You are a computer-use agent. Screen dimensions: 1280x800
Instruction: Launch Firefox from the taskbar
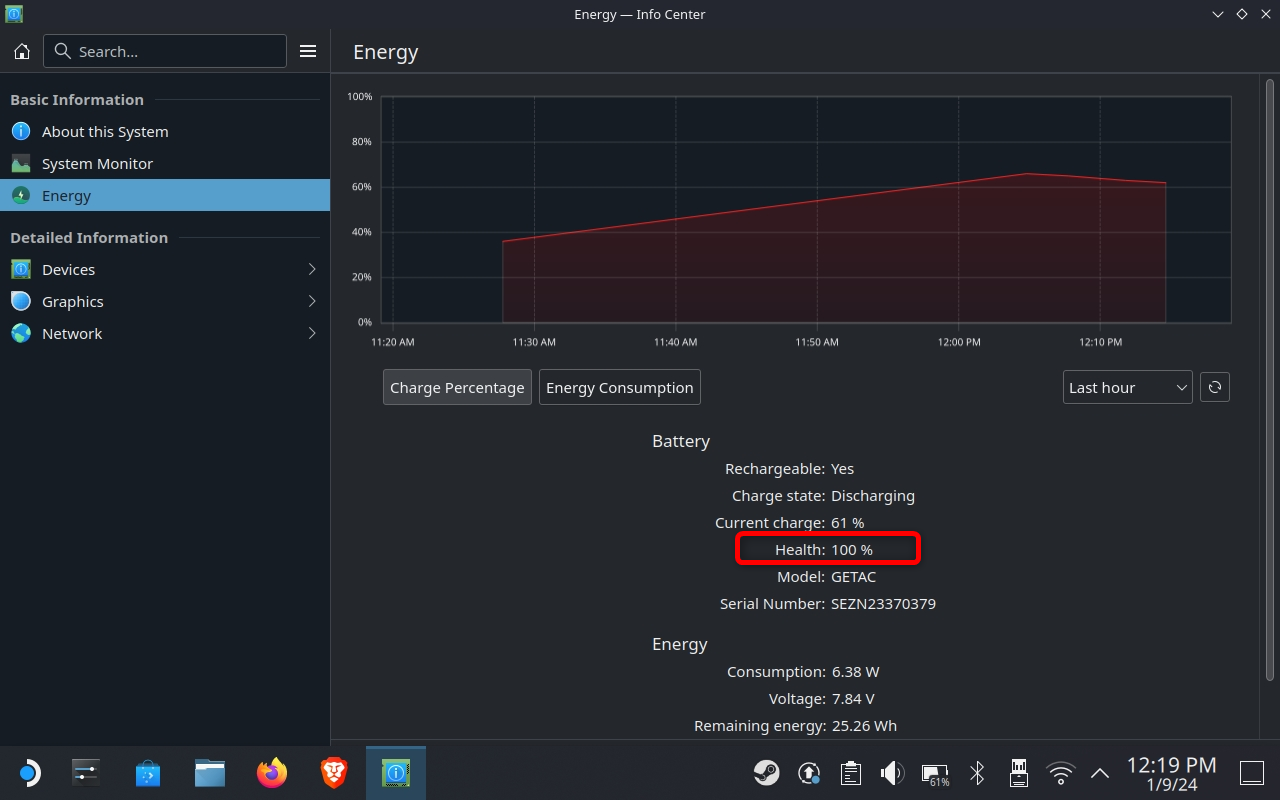271,772
